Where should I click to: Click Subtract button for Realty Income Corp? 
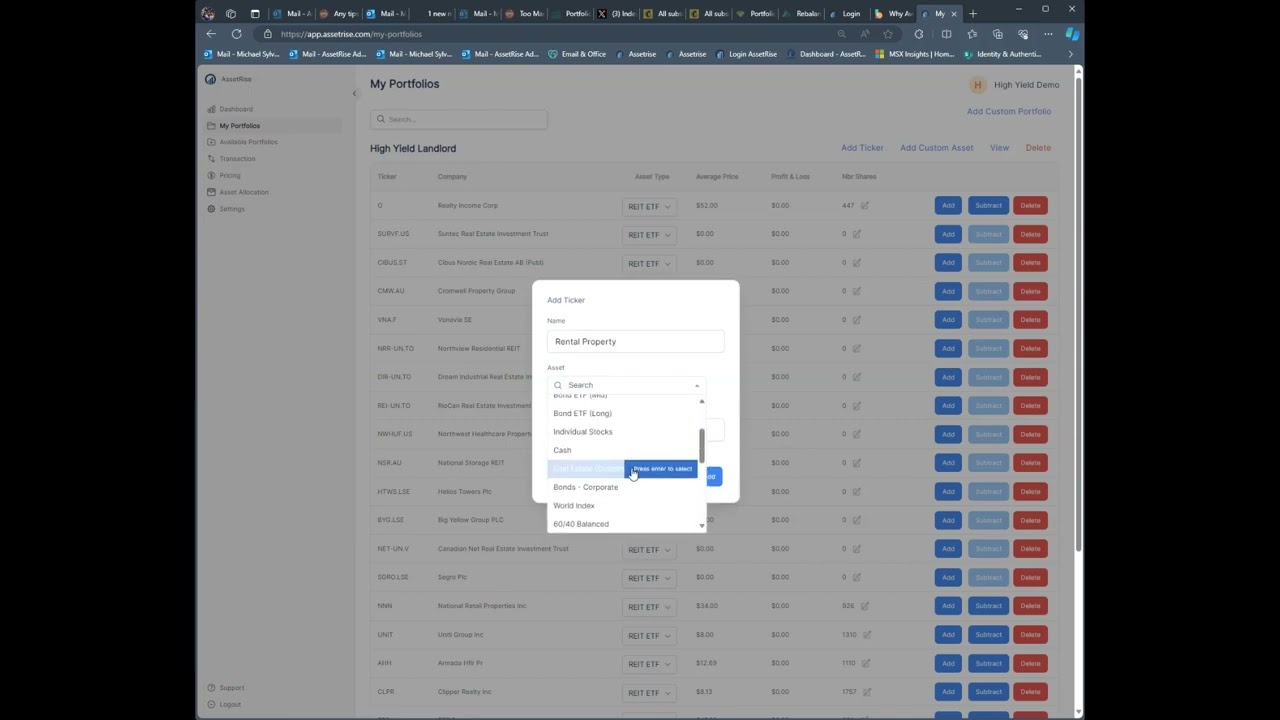pyautogui.click(x=988, y=206)
